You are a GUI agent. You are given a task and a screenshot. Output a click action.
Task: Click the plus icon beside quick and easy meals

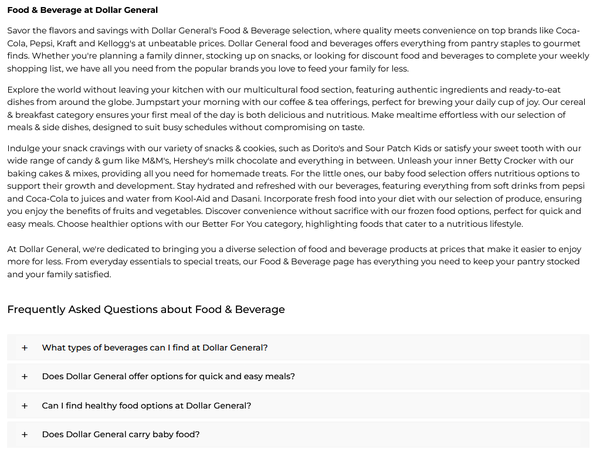[24, 377]
